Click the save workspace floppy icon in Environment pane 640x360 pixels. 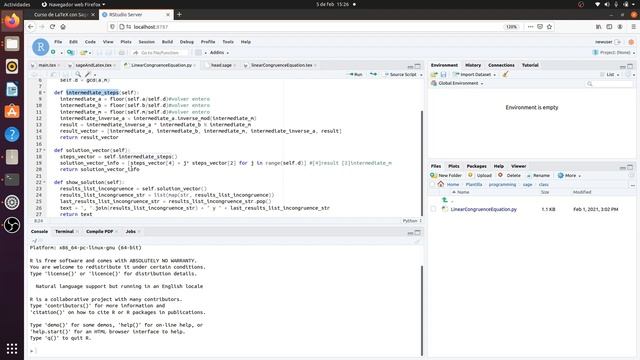point(443,74)
